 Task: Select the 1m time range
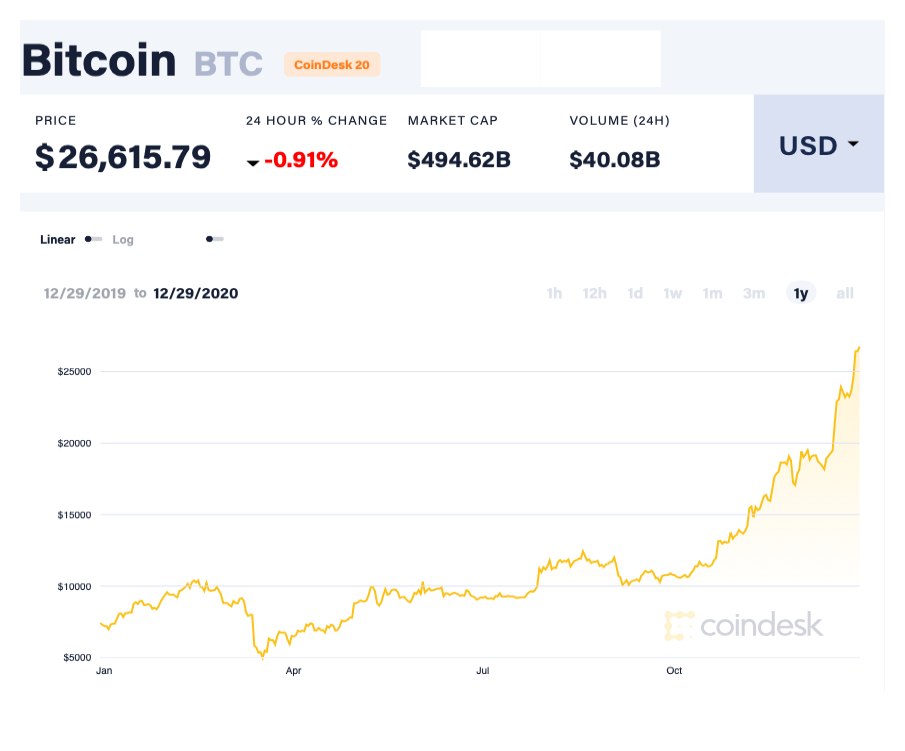[712, 293]
